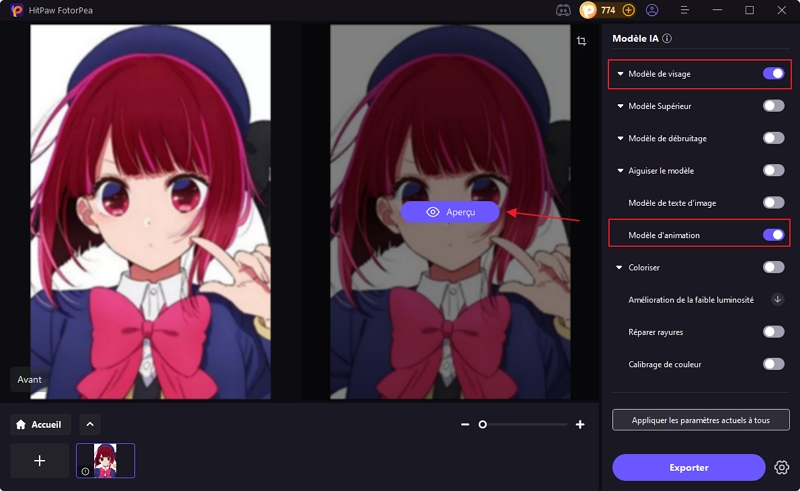Open export settings gear icon

tap(781, 467)
